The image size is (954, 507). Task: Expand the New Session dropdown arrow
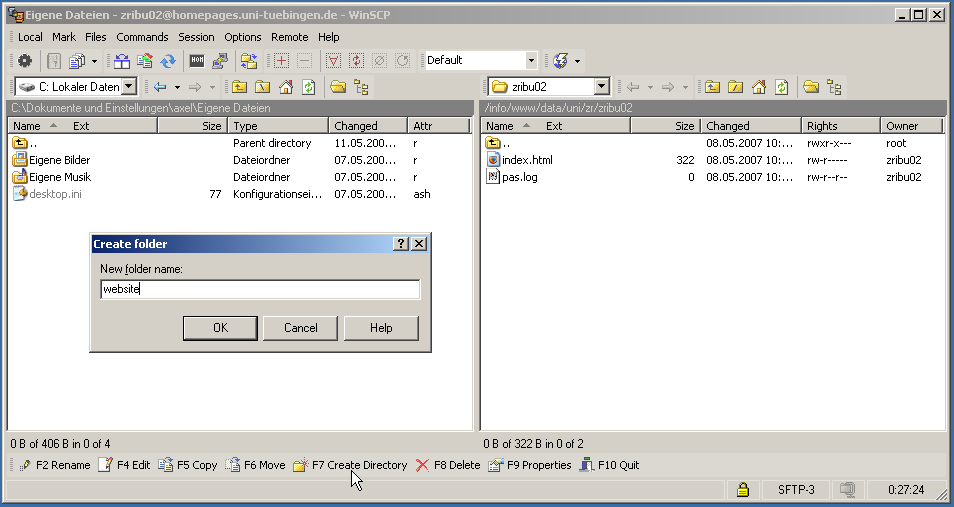pos(577,60)
